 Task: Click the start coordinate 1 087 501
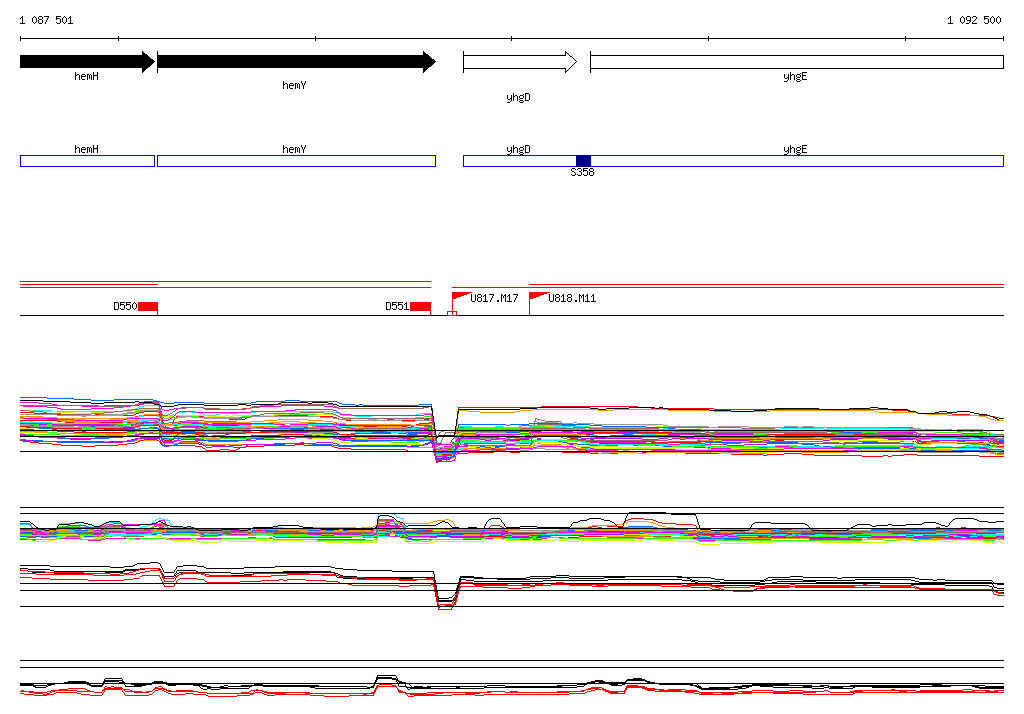[x=46, y=20]
